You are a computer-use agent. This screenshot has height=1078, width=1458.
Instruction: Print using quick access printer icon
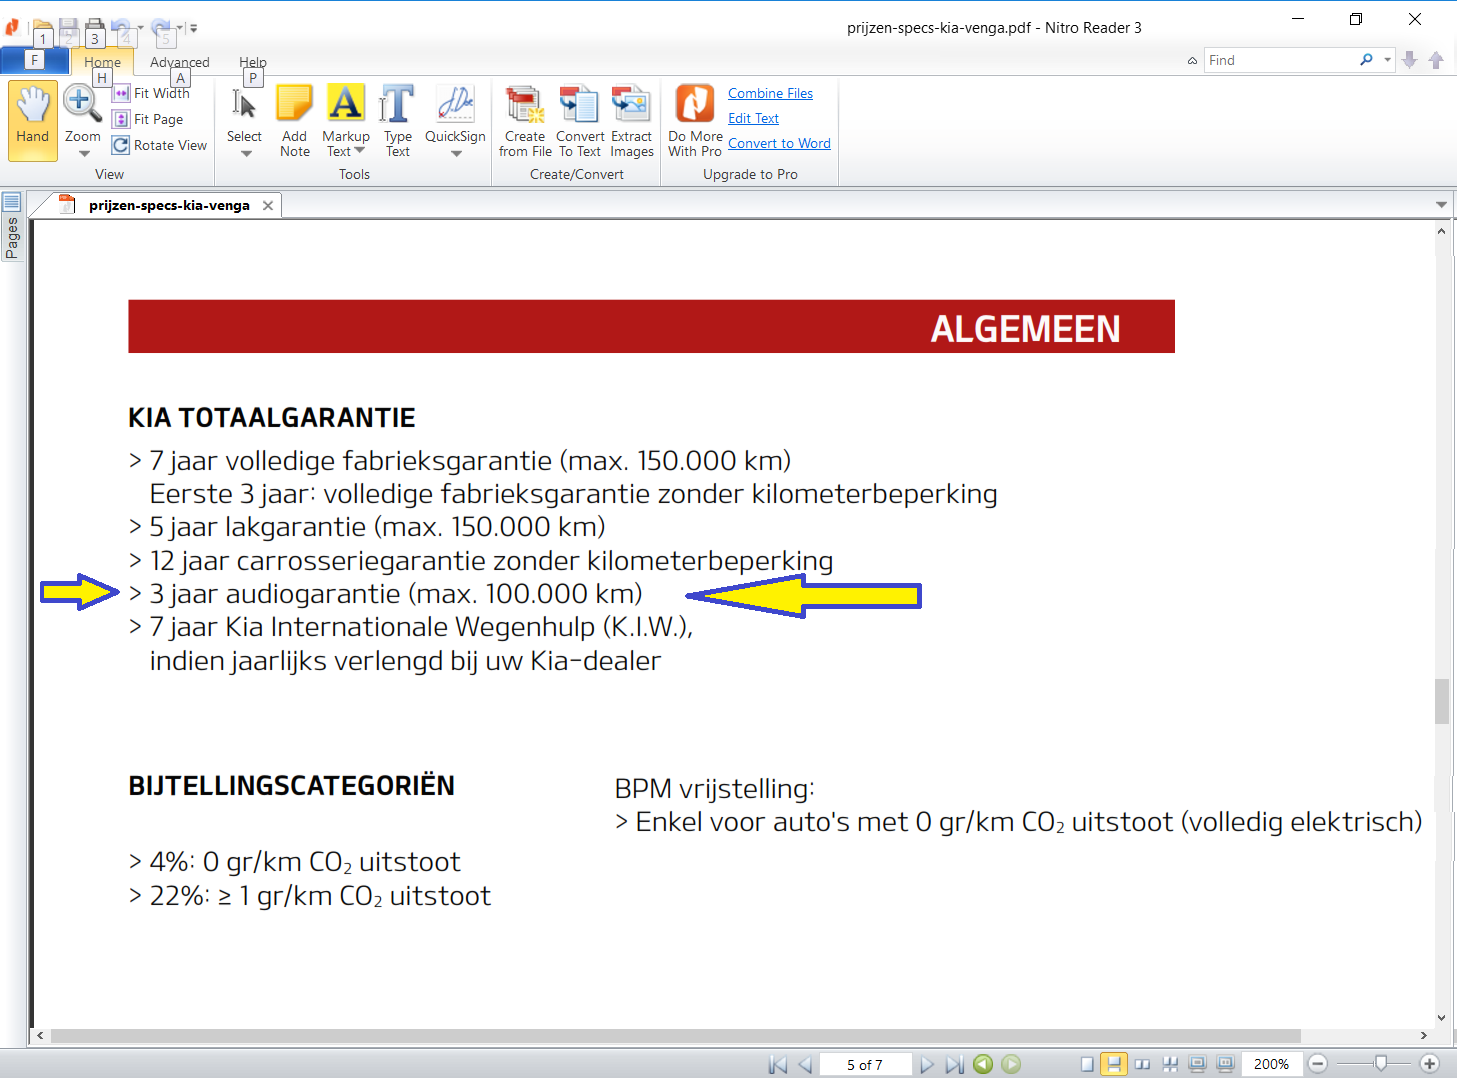pos(95,29)
